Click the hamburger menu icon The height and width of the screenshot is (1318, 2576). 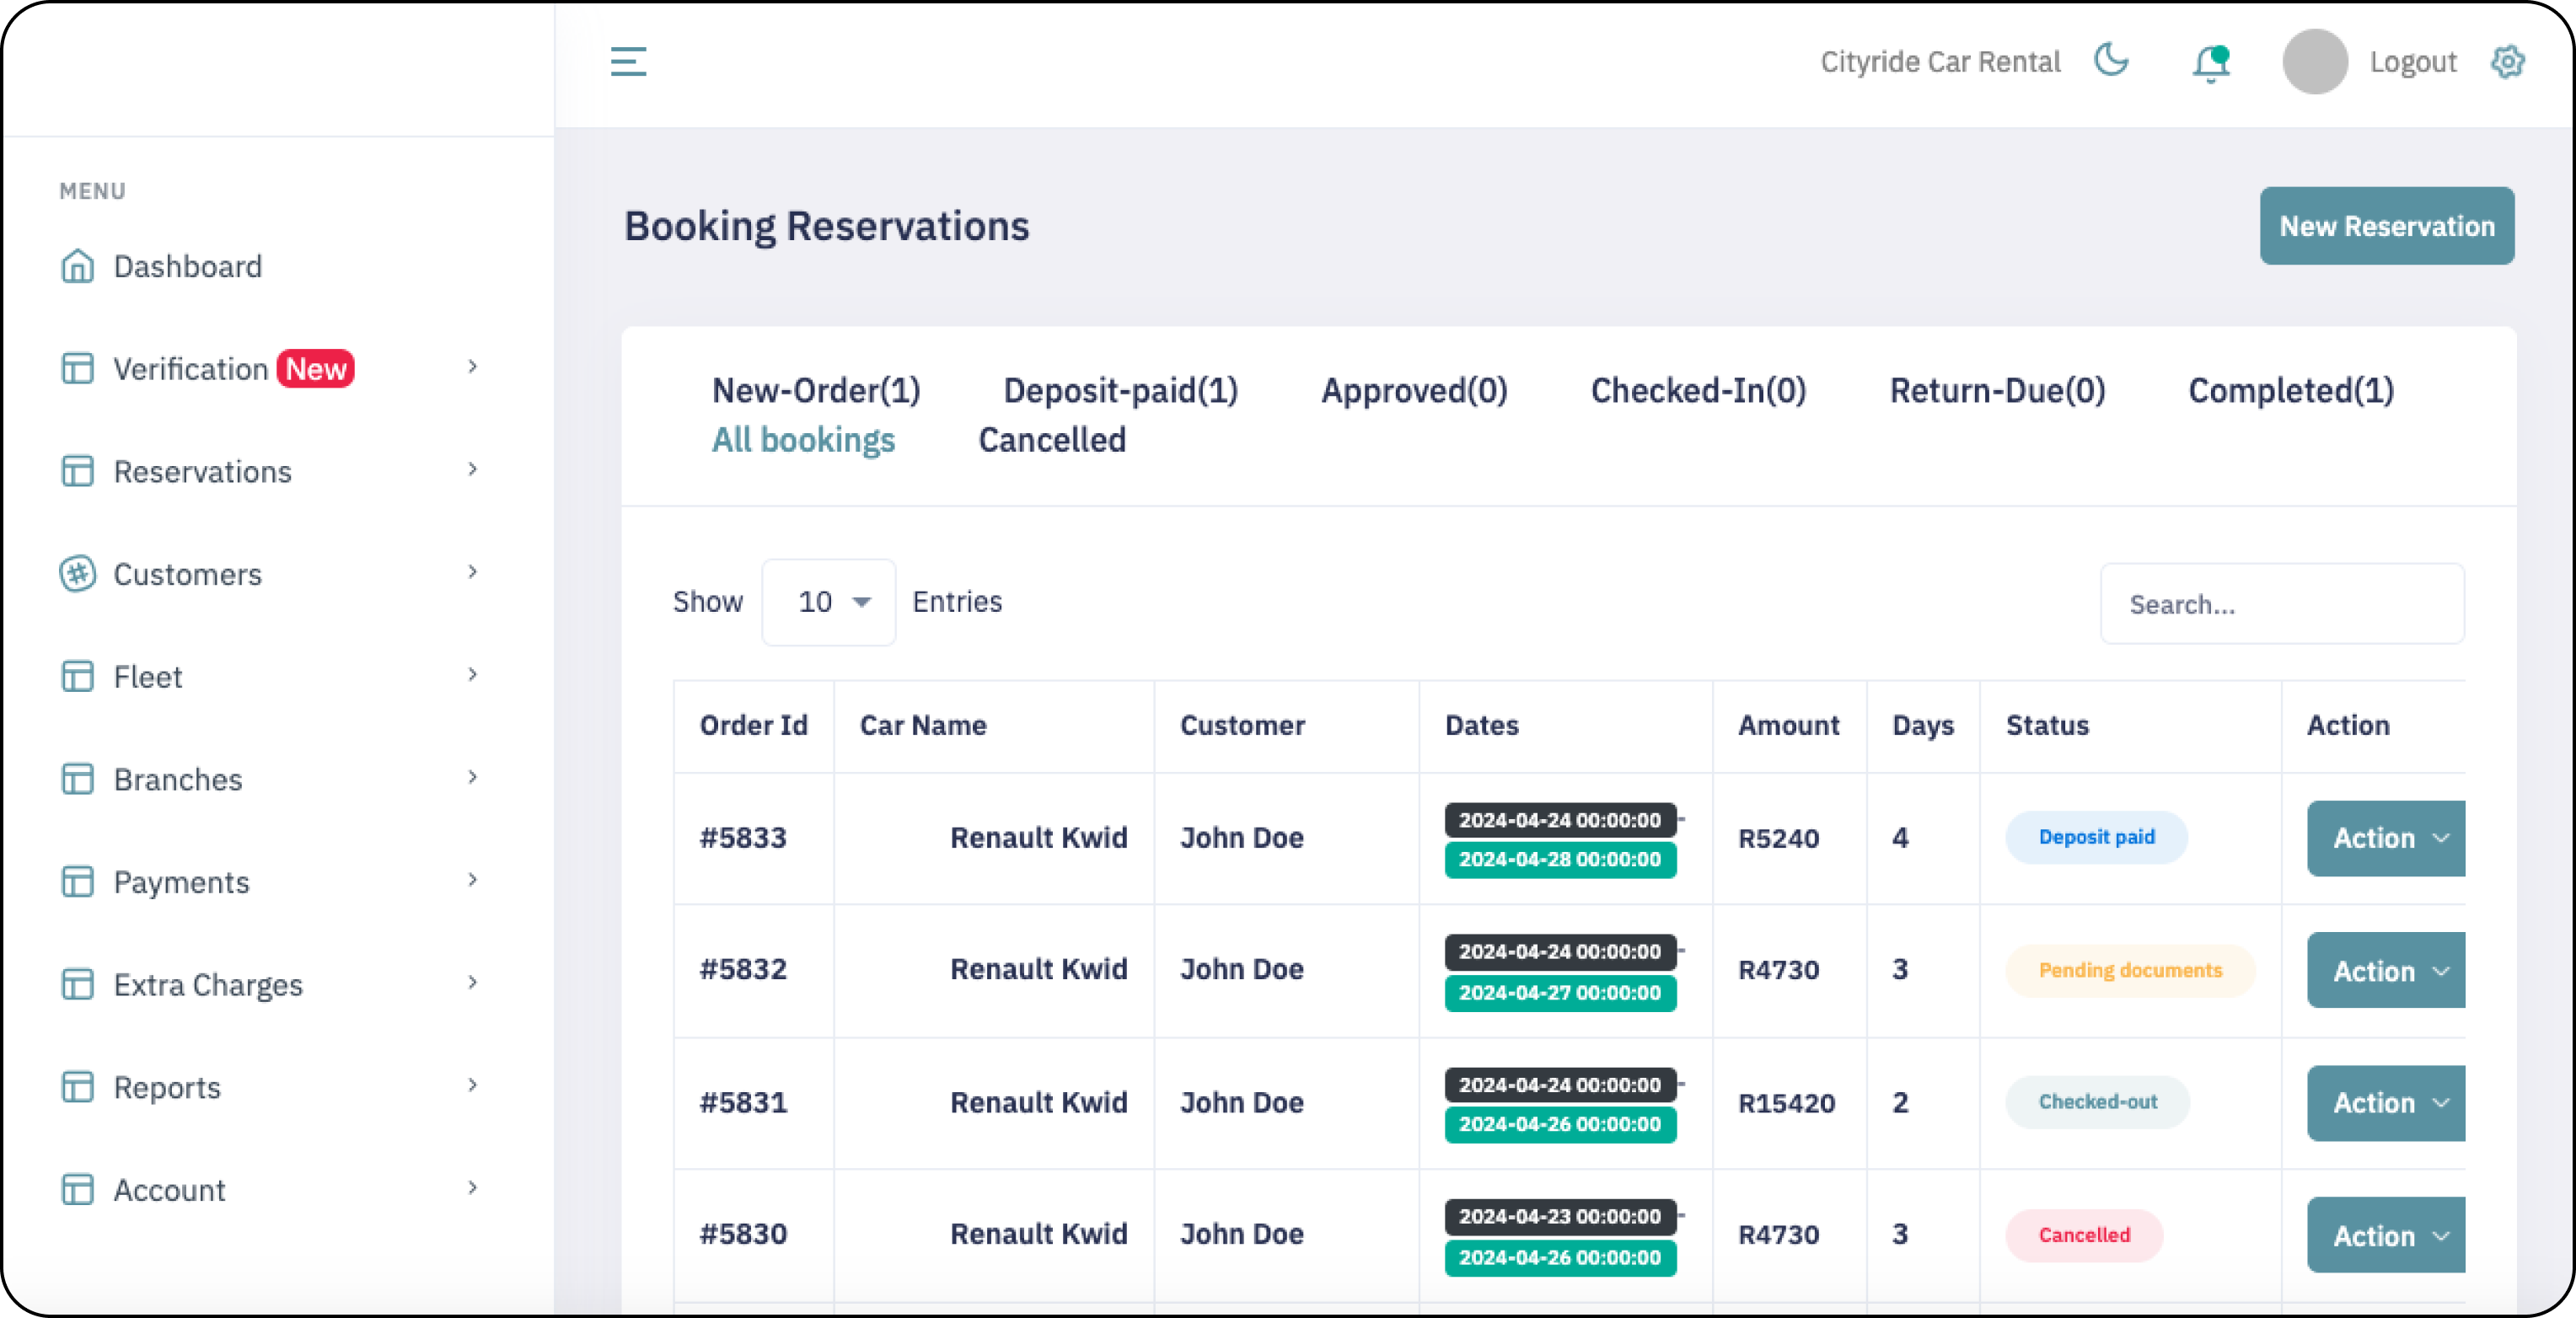[x=628, y=61]
